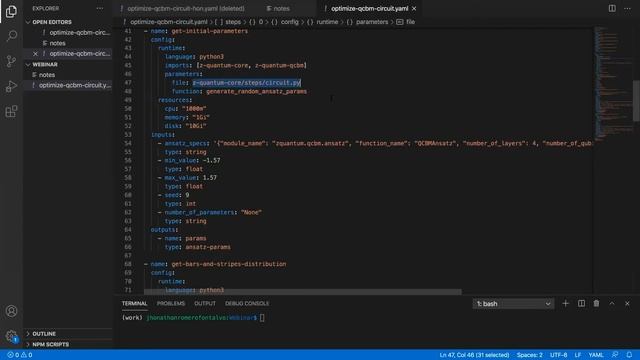Close the optimize-qcbm-circuit.yaml editor tab

coord(414,9)
